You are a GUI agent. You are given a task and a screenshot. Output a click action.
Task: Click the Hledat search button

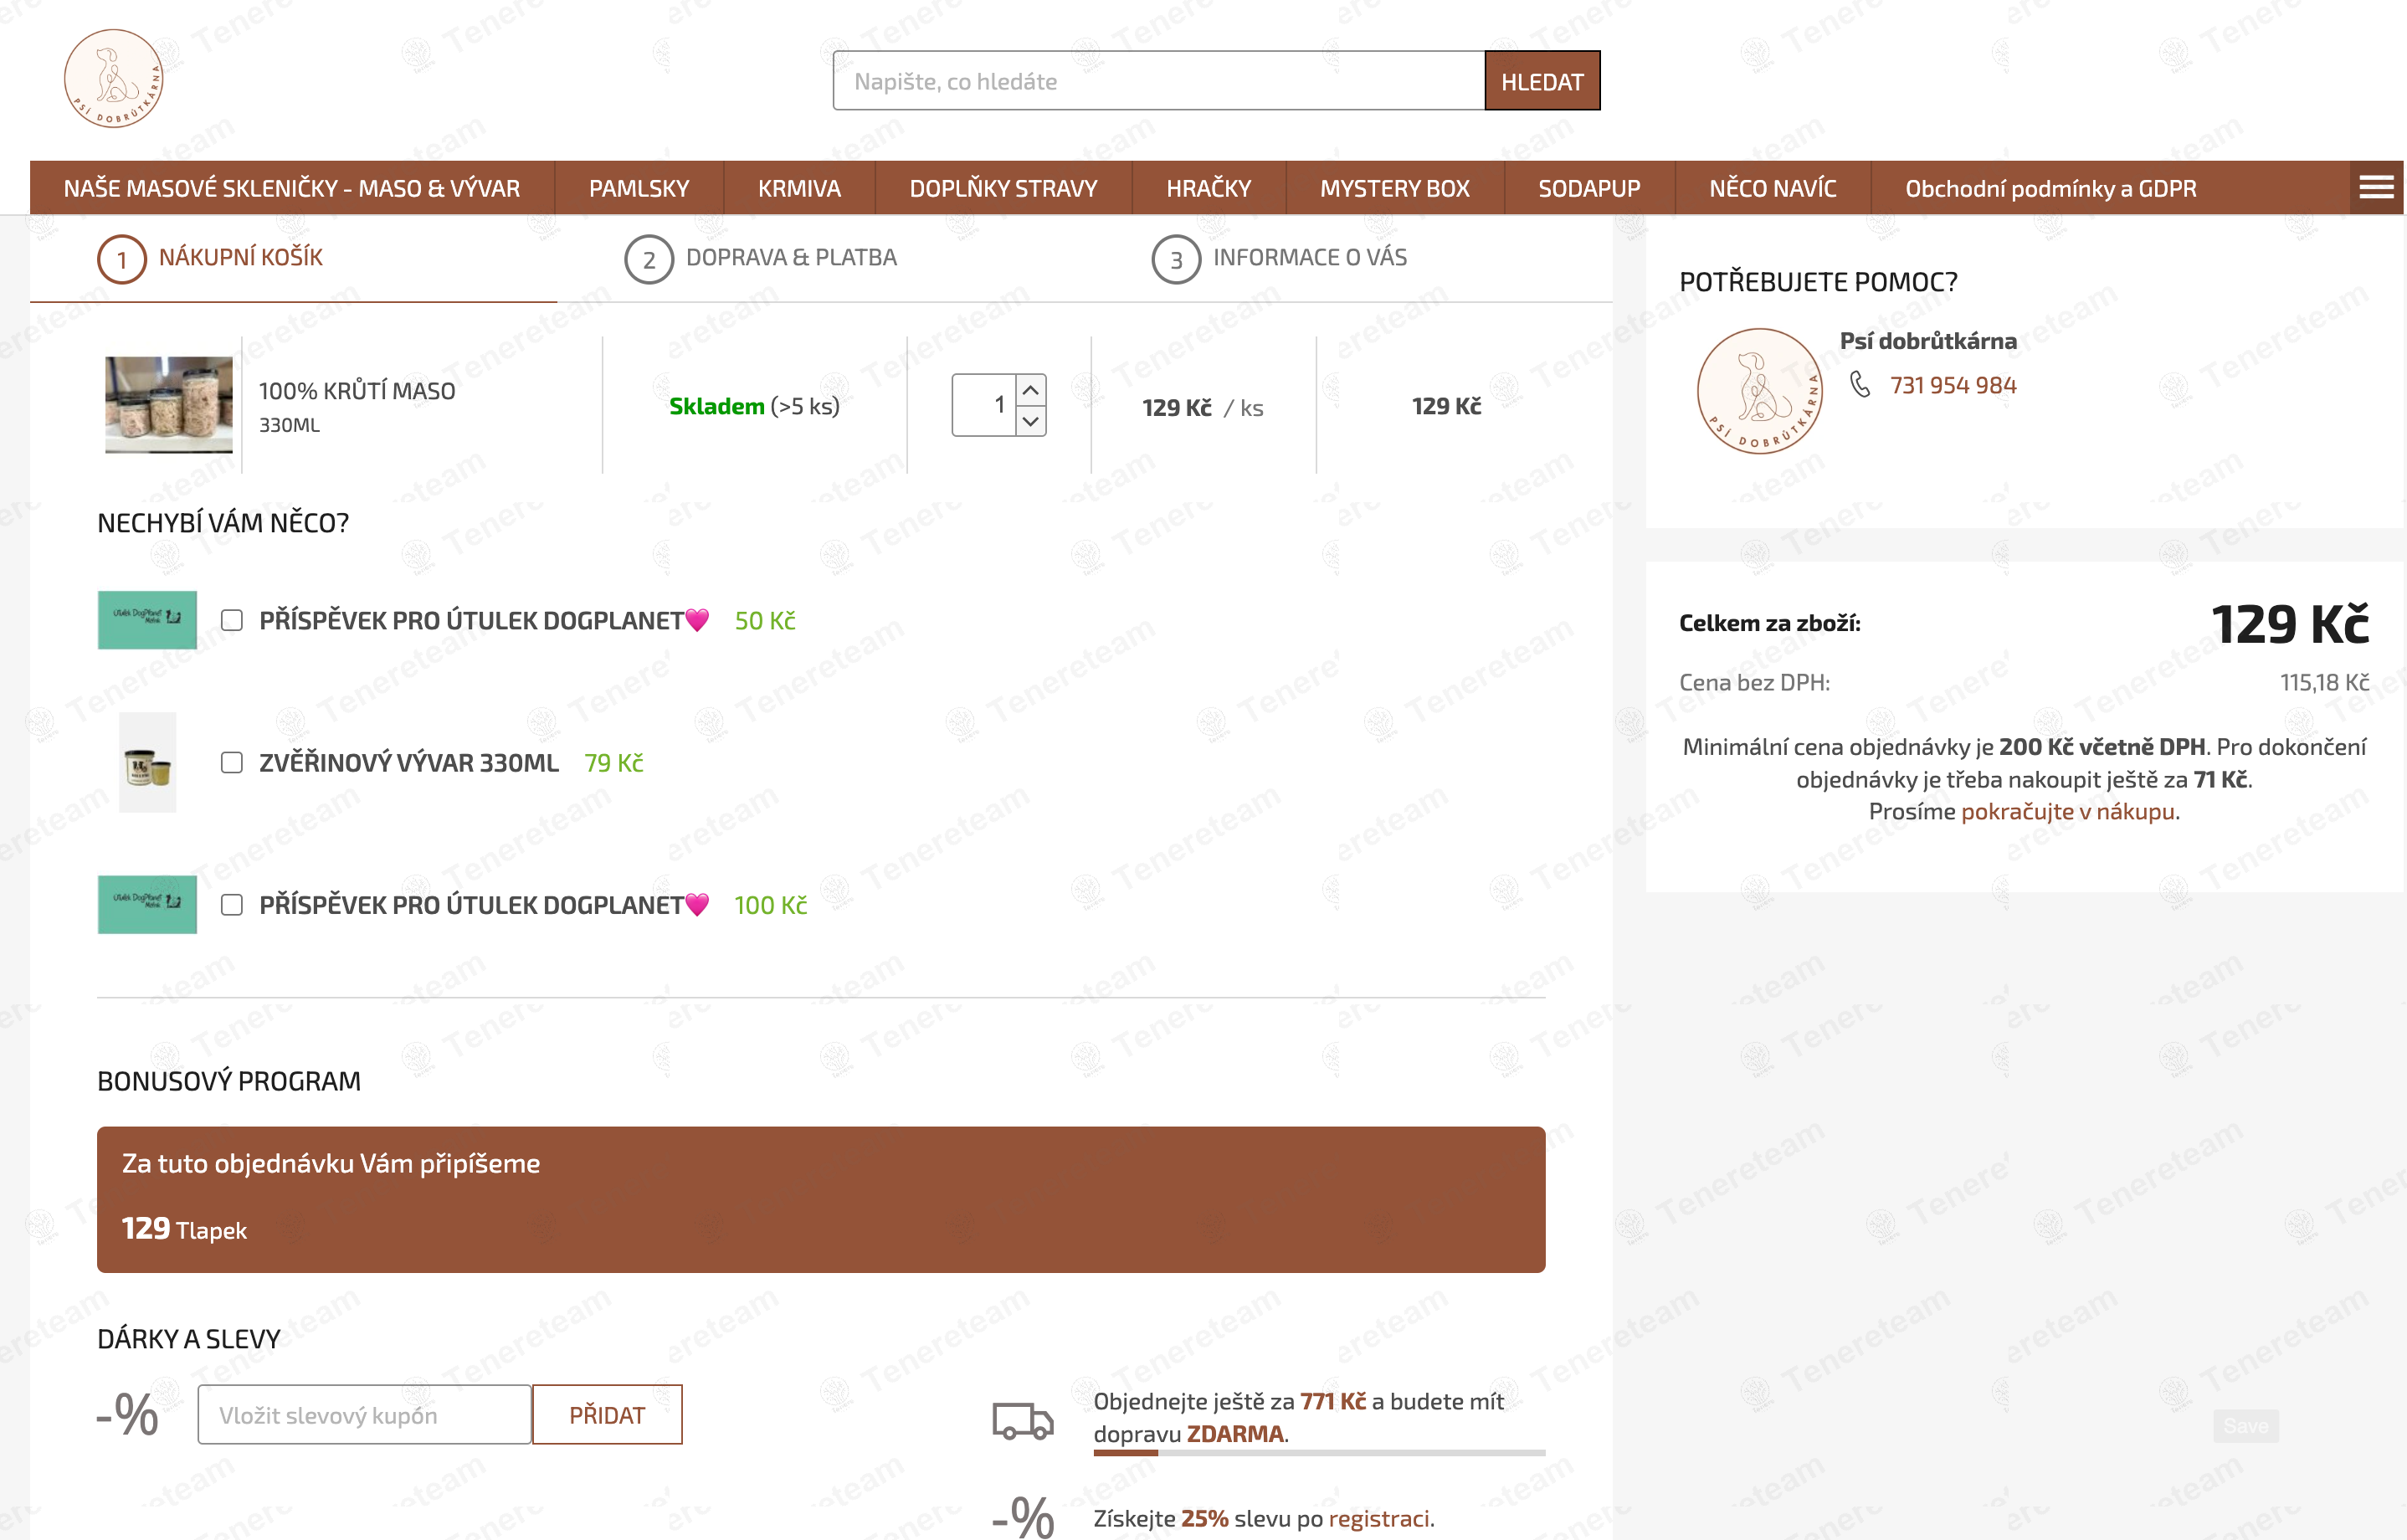[x=1542, y=81]
